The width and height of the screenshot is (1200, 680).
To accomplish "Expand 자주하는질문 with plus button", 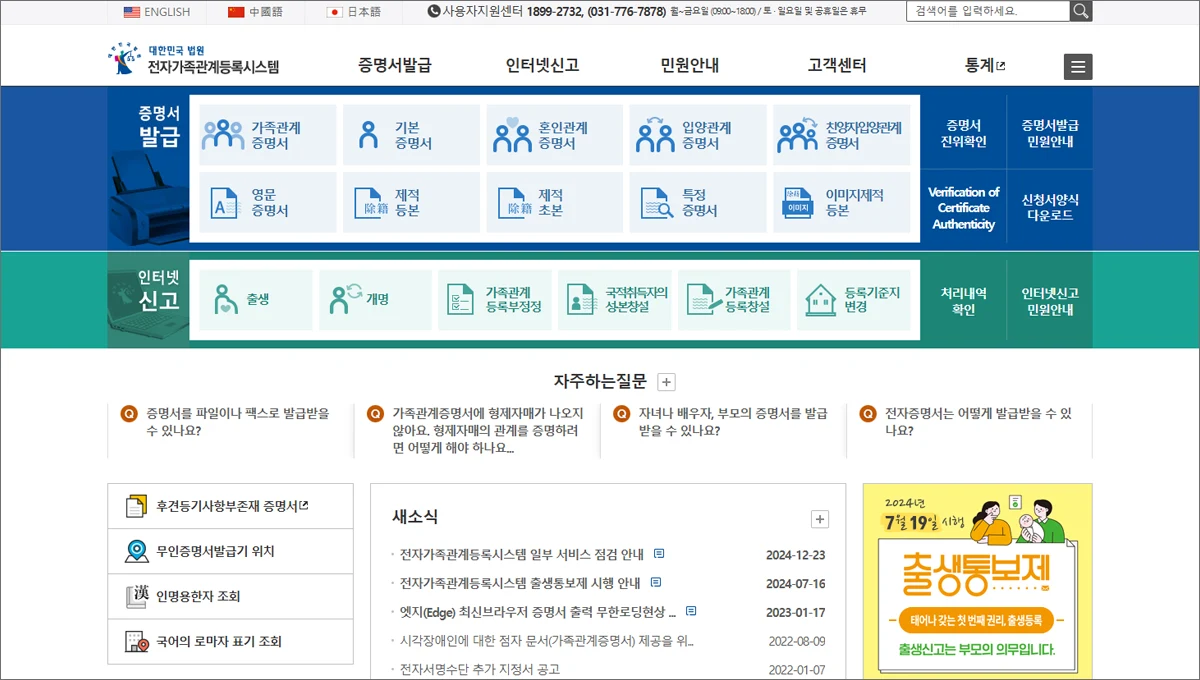I will point(668,382).
